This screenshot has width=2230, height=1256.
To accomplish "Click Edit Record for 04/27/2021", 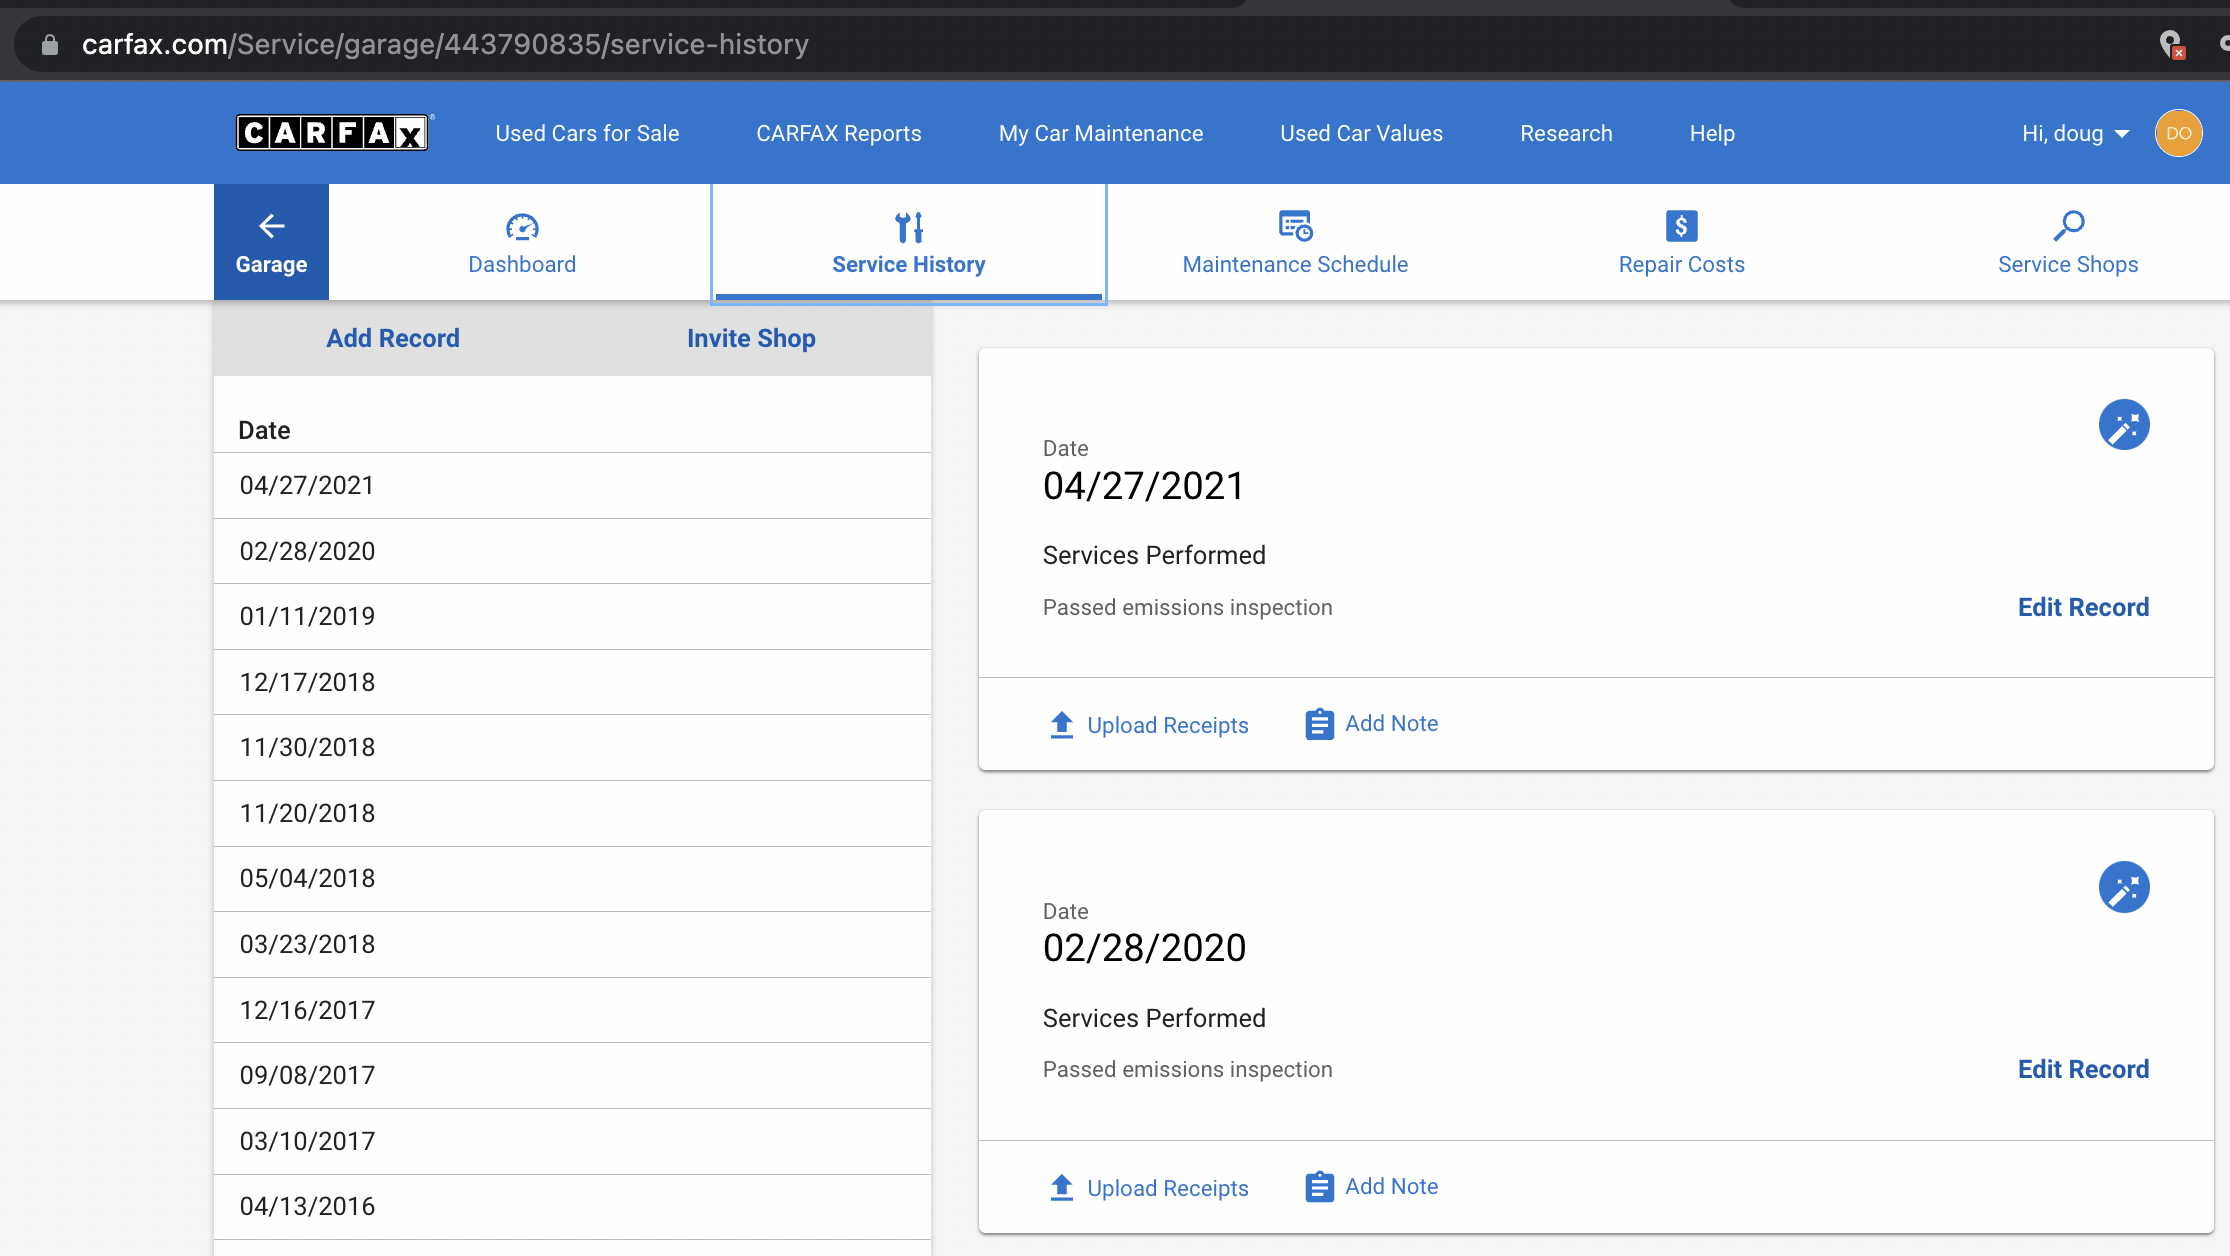I will 2083,607.
